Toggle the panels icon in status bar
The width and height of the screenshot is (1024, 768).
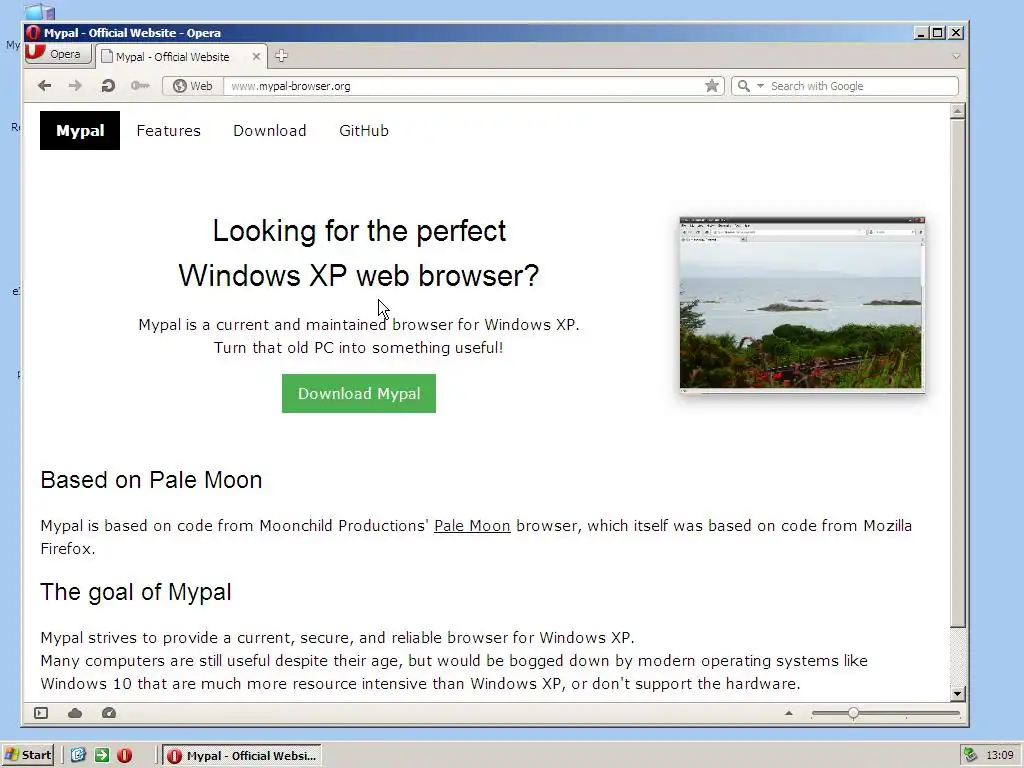(41, 713)
